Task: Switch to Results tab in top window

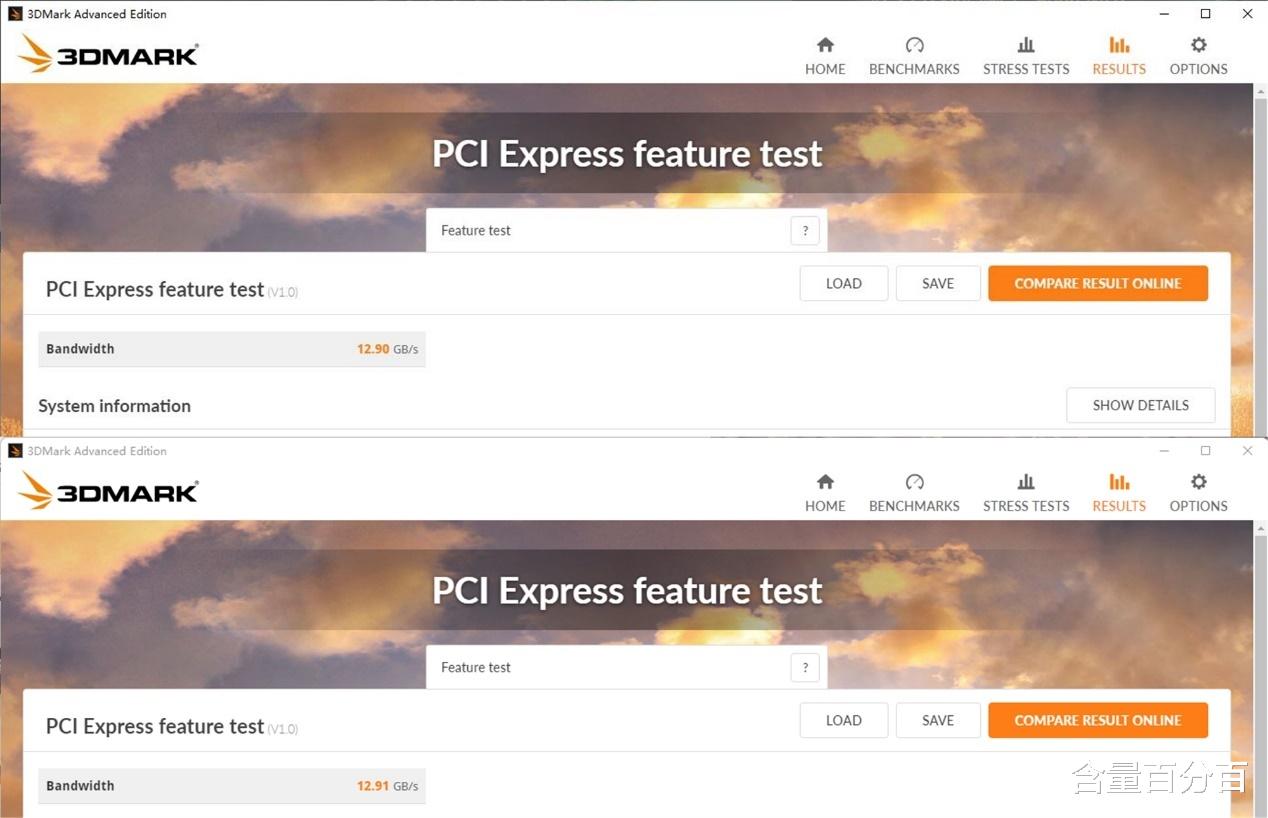Action: point(1119,55)
